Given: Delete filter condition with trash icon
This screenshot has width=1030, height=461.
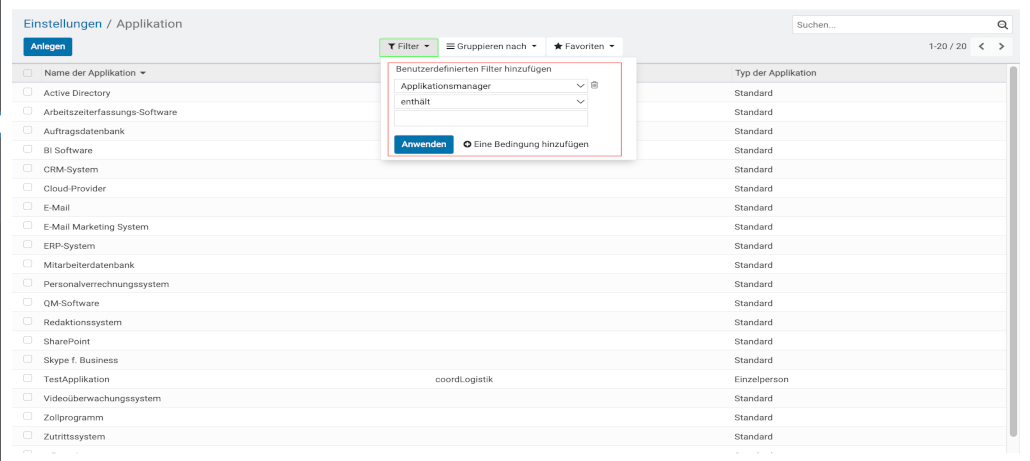Looking at the screenshot, I should [x=594, y=86].
